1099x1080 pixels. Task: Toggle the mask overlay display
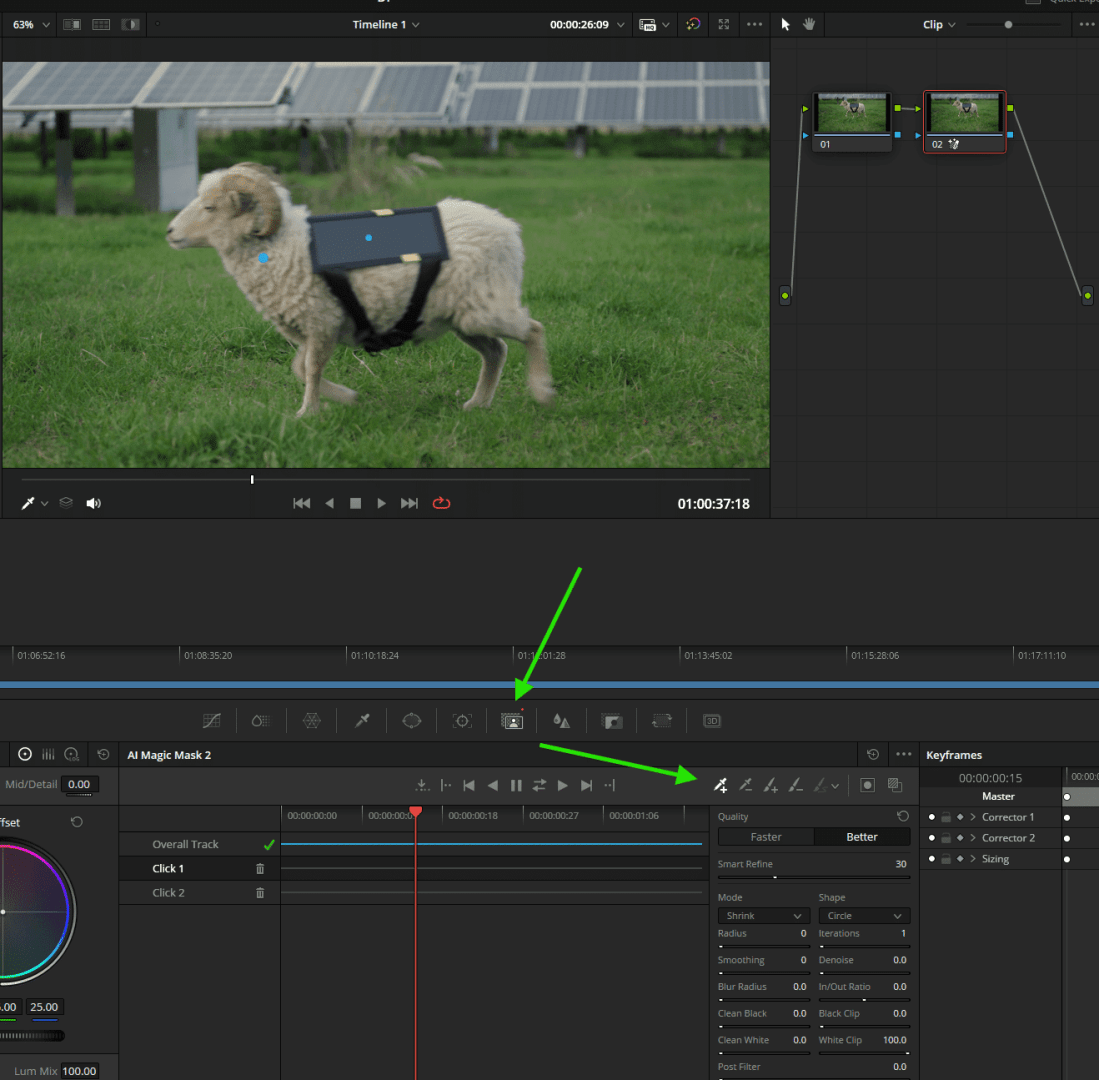coord(867,785)
